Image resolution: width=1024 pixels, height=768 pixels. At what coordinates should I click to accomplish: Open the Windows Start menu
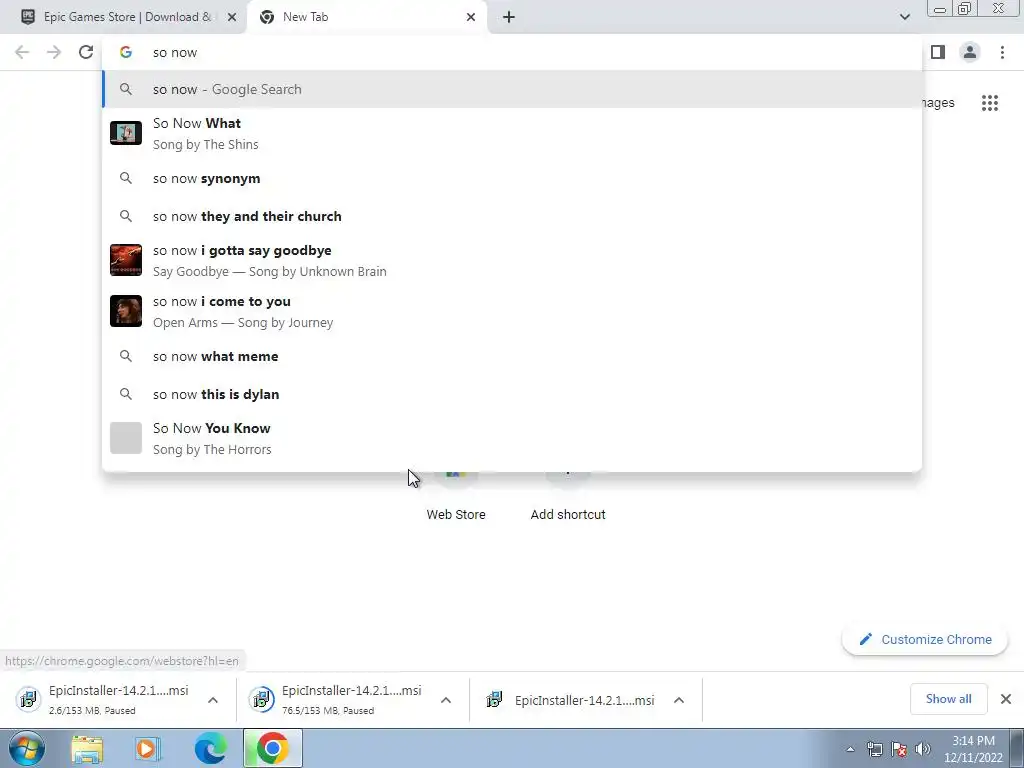(27, 748)
